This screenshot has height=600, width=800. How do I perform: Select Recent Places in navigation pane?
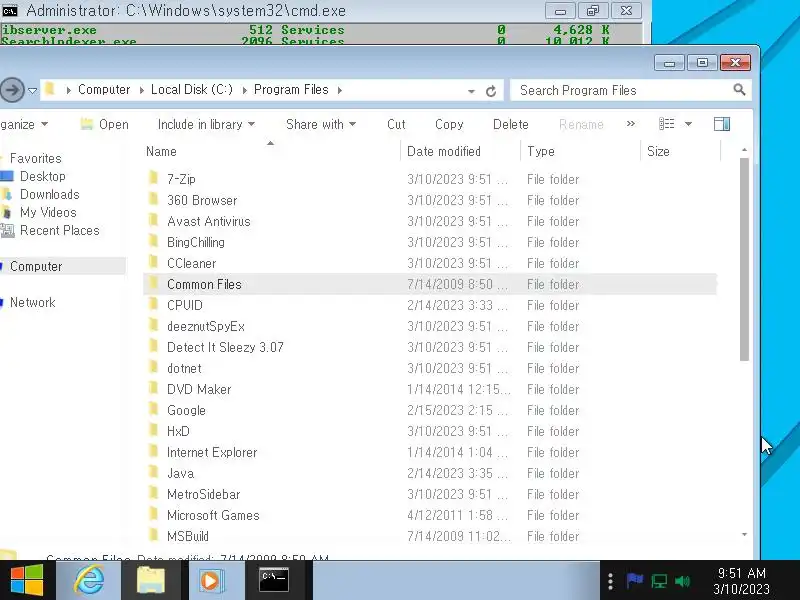pos(59,231)
